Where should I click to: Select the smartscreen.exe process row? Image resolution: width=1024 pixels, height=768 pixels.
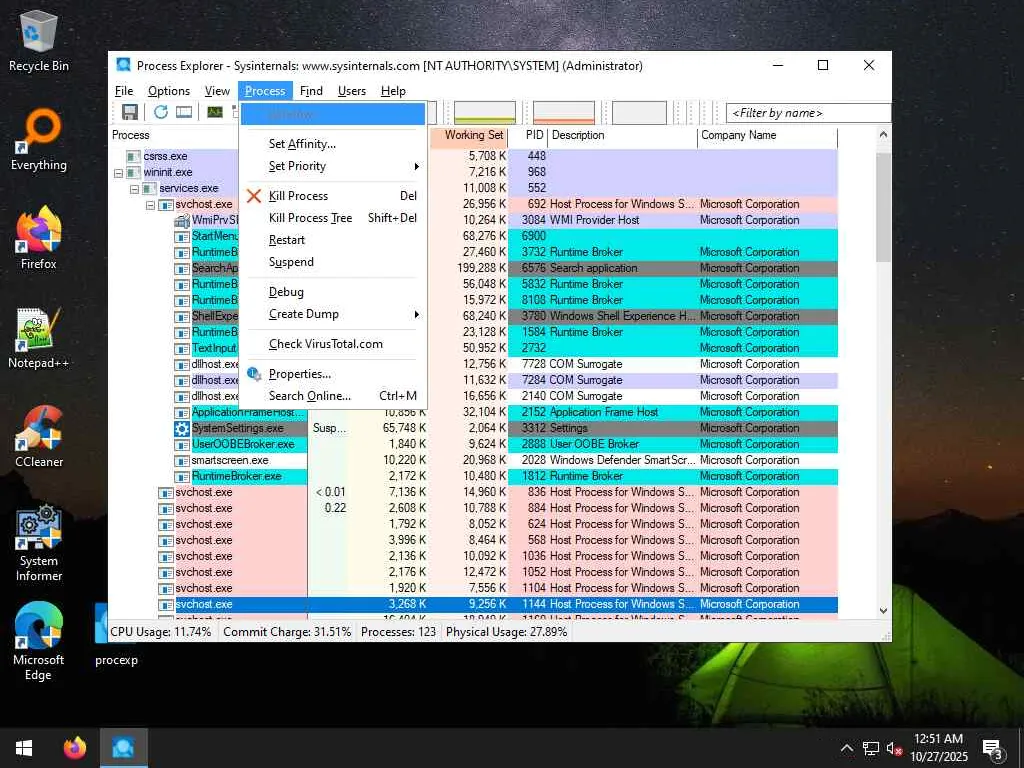coord(473,460)
